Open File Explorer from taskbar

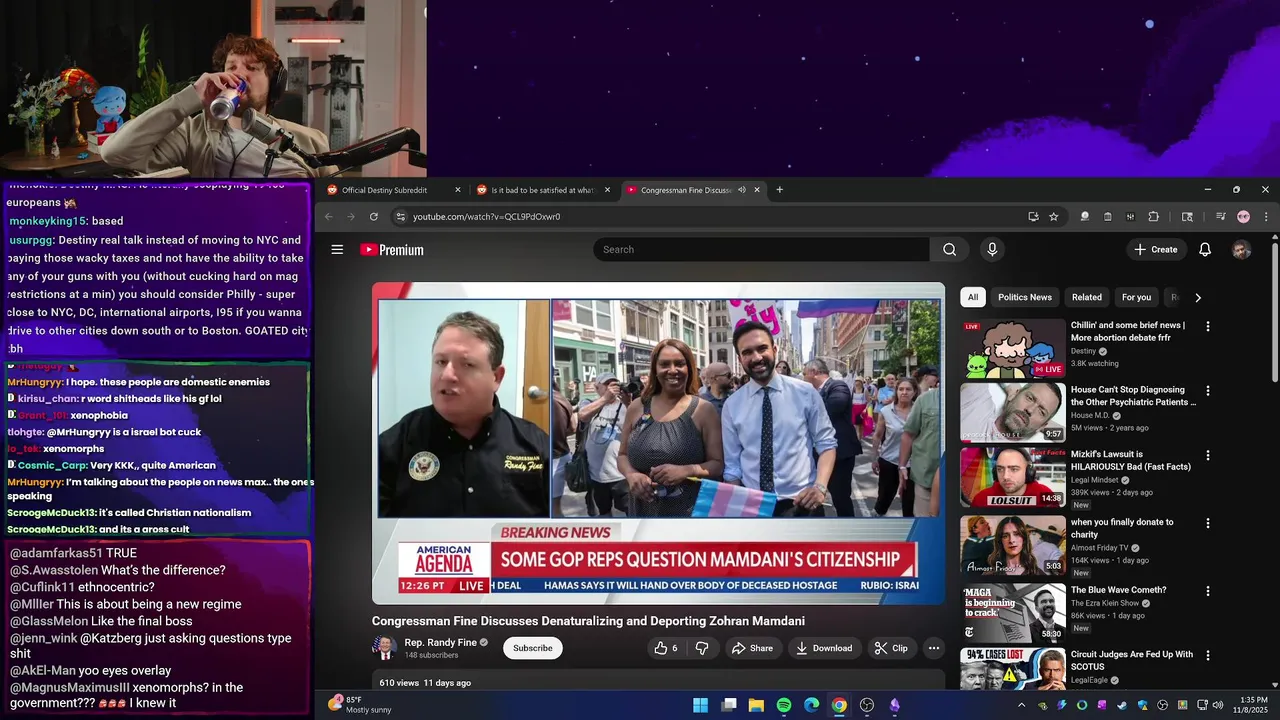757,705
